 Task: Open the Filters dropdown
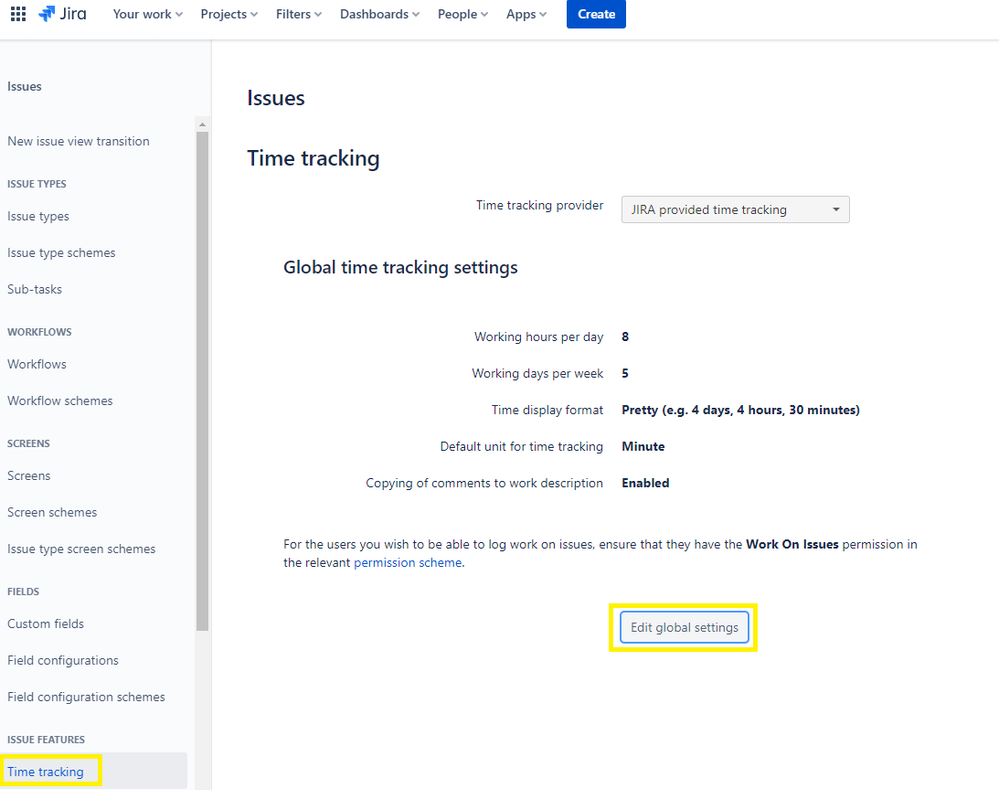tap(297, 14)
